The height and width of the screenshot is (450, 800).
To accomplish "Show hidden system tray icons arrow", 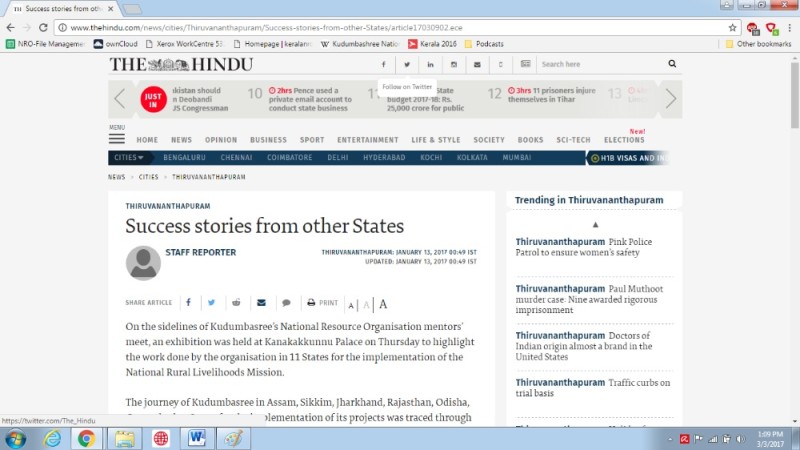I will click(x=670, y=439).
